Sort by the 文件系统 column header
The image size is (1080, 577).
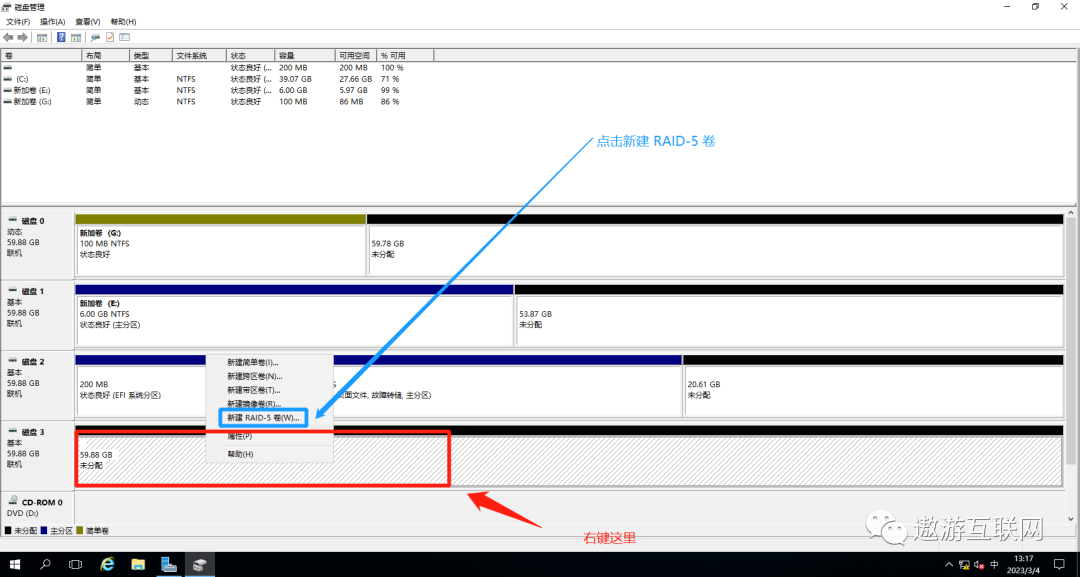click(199, 55)
